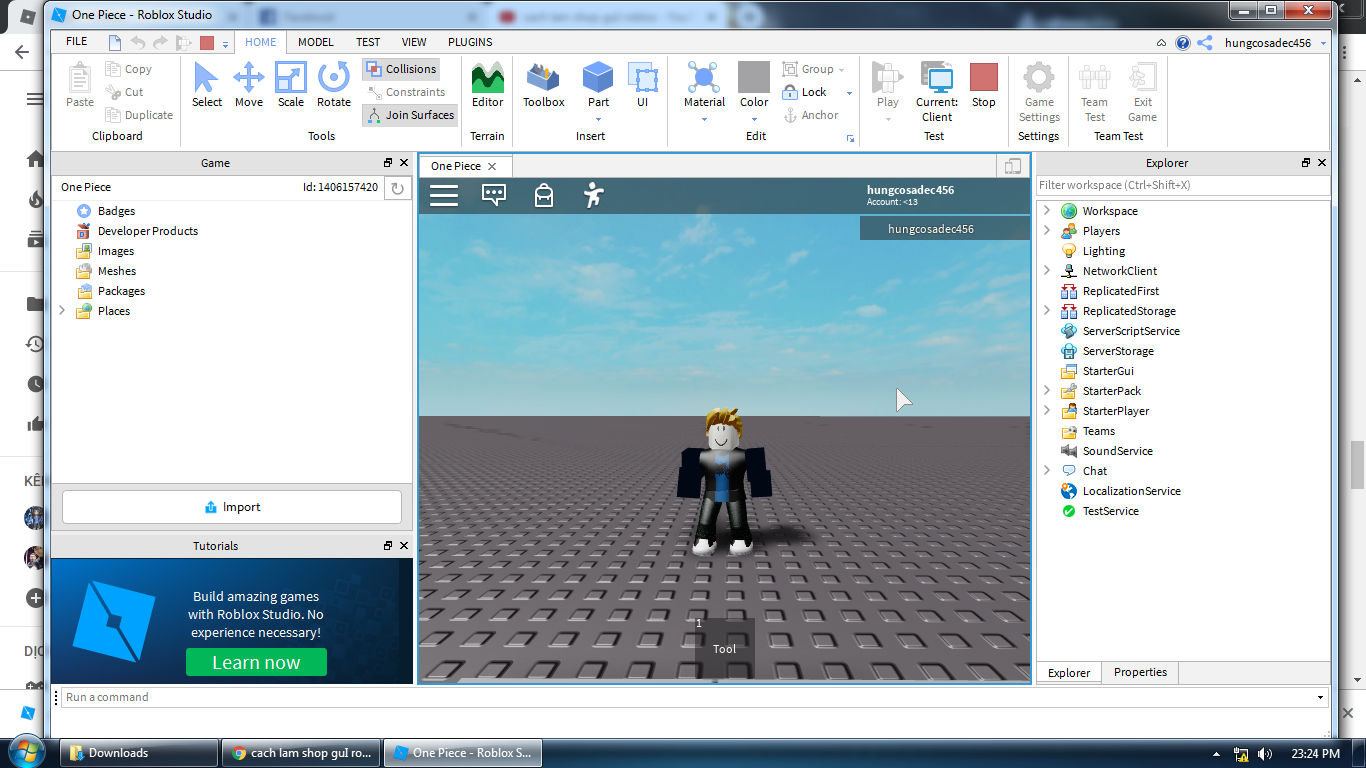1366x768 pixels.
Task: Click the volume icon in system tray
Action: tap(1265, 753)
